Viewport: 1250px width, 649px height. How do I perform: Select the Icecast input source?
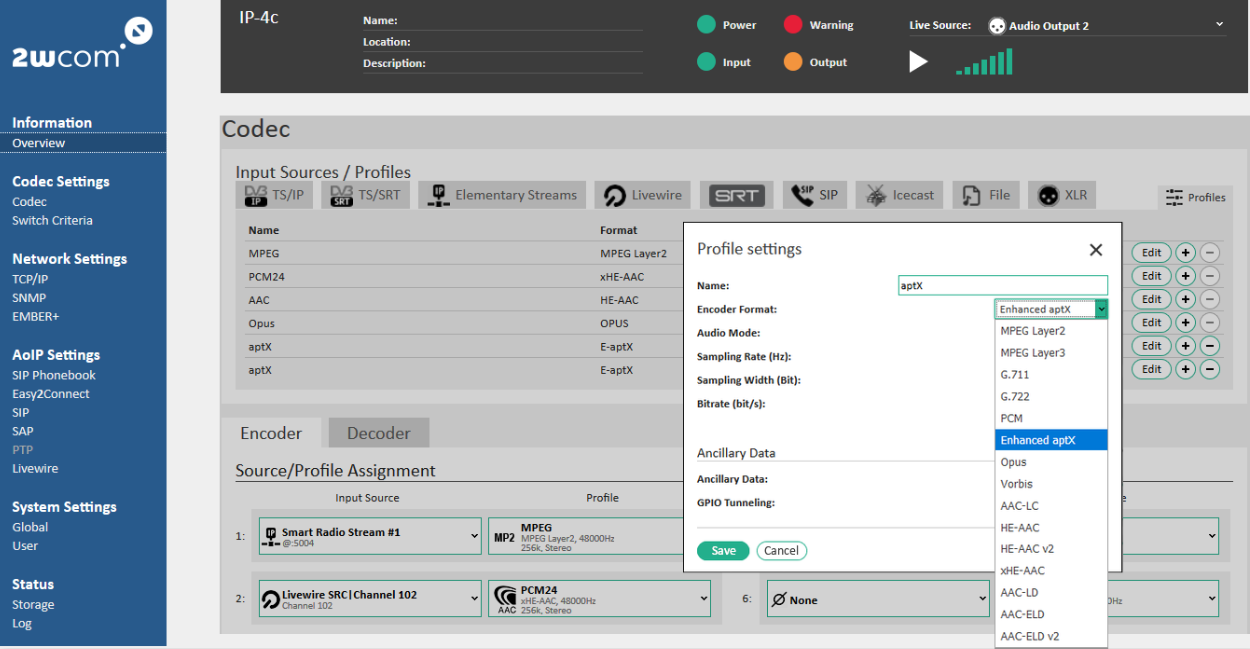coord(900,195)
